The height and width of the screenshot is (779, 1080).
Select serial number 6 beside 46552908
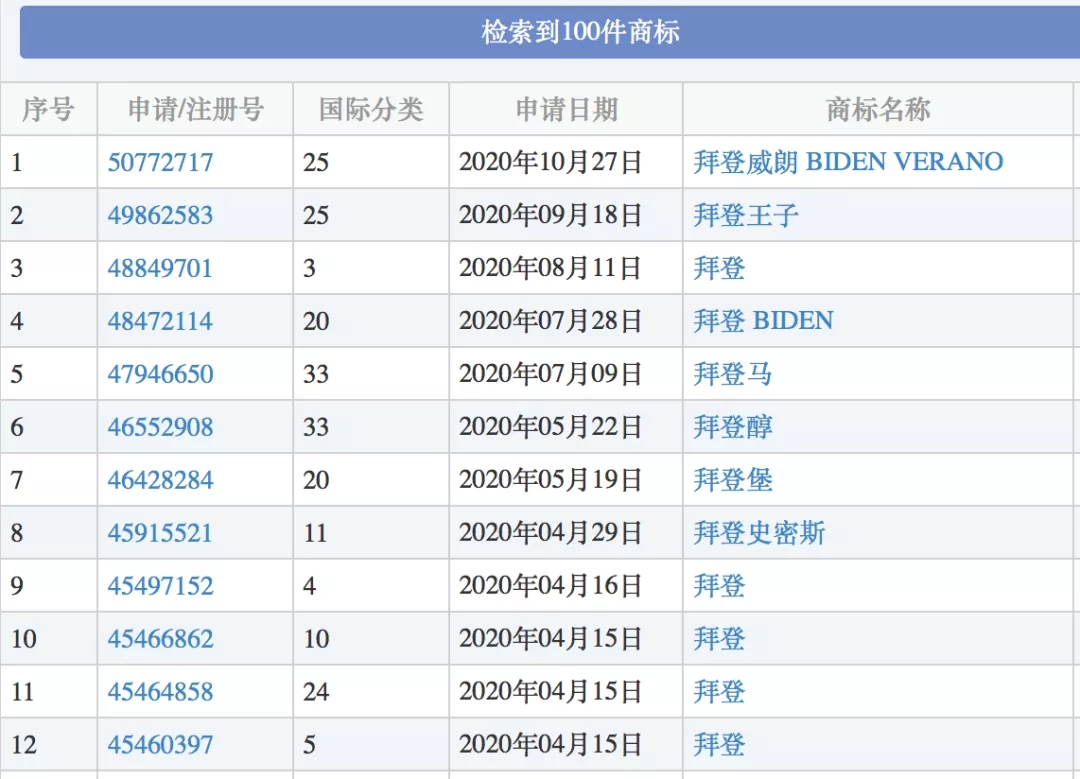click(17, 428)
